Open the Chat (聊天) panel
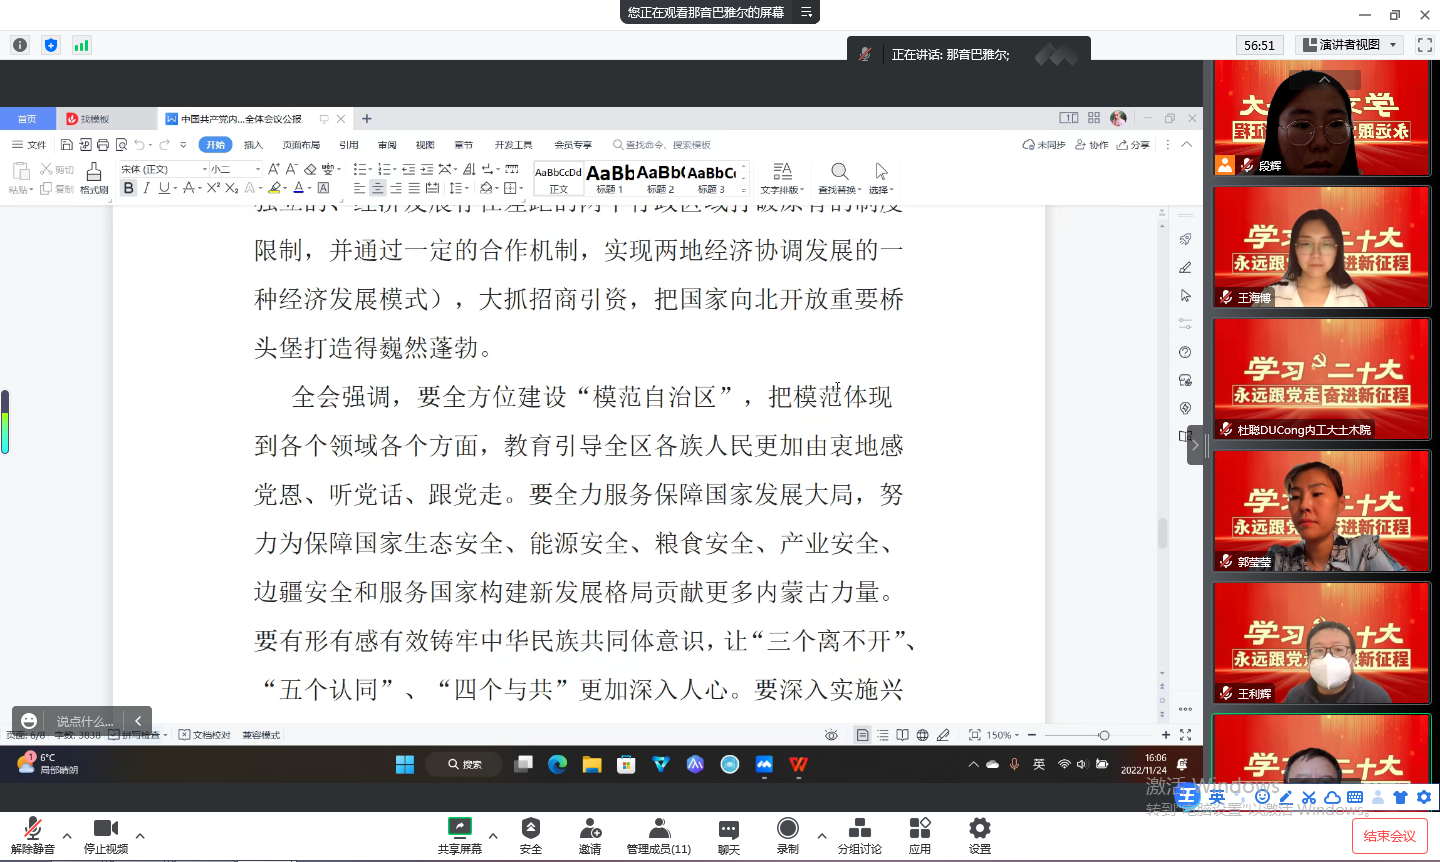1440x862 pixels. [x=728, y=835]
